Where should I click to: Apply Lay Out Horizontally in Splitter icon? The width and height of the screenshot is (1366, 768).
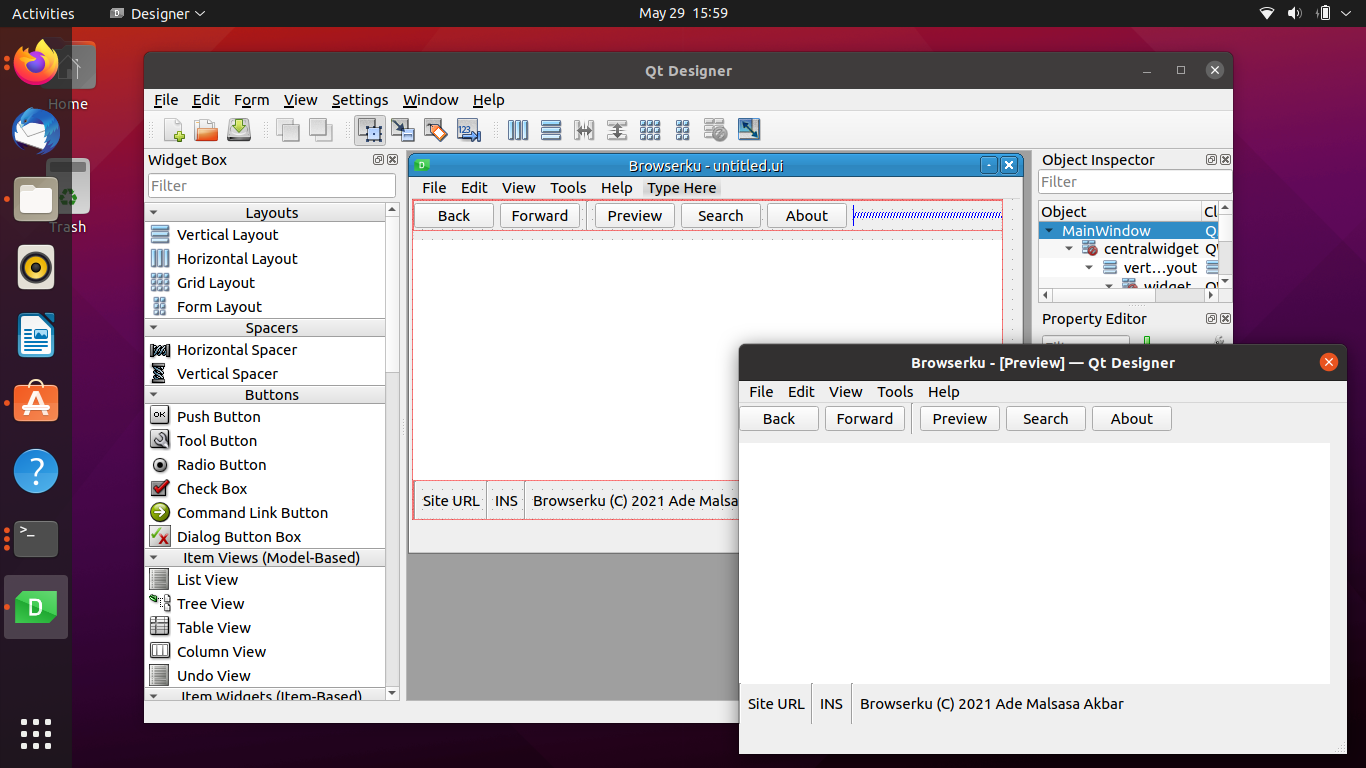(584, 129)
